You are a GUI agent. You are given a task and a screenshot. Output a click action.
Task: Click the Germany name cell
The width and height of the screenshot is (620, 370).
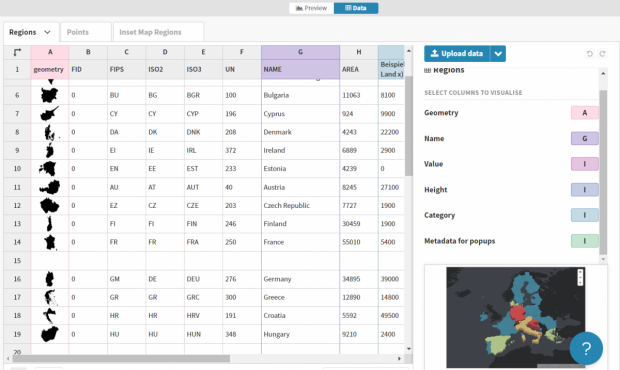[x=301, y=279]
